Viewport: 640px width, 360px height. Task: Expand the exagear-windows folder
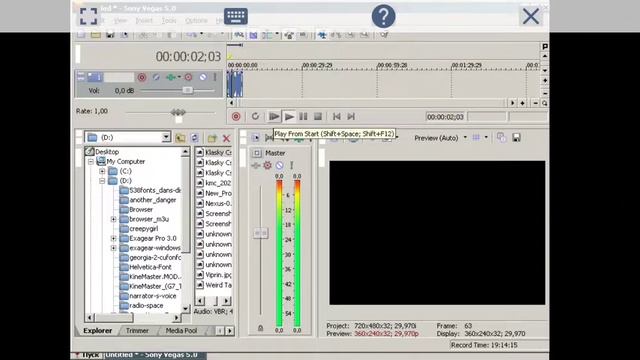(113, 248)
